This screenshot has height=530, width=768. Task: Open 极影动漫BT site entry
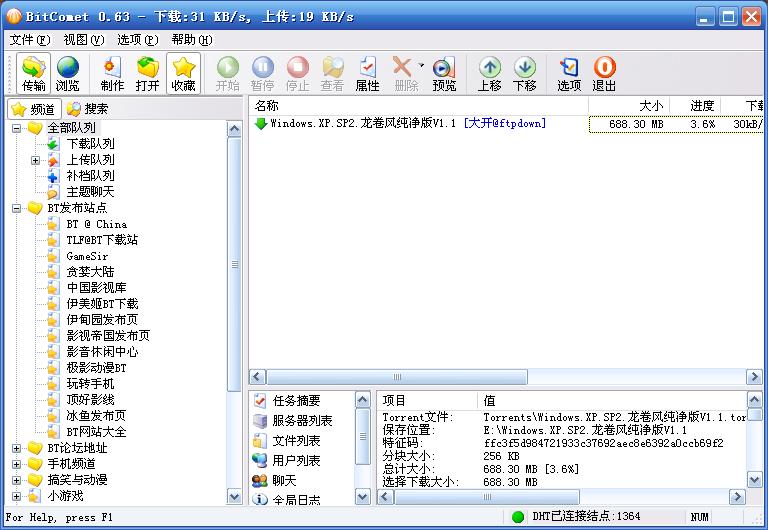click(x=96, y=368)
